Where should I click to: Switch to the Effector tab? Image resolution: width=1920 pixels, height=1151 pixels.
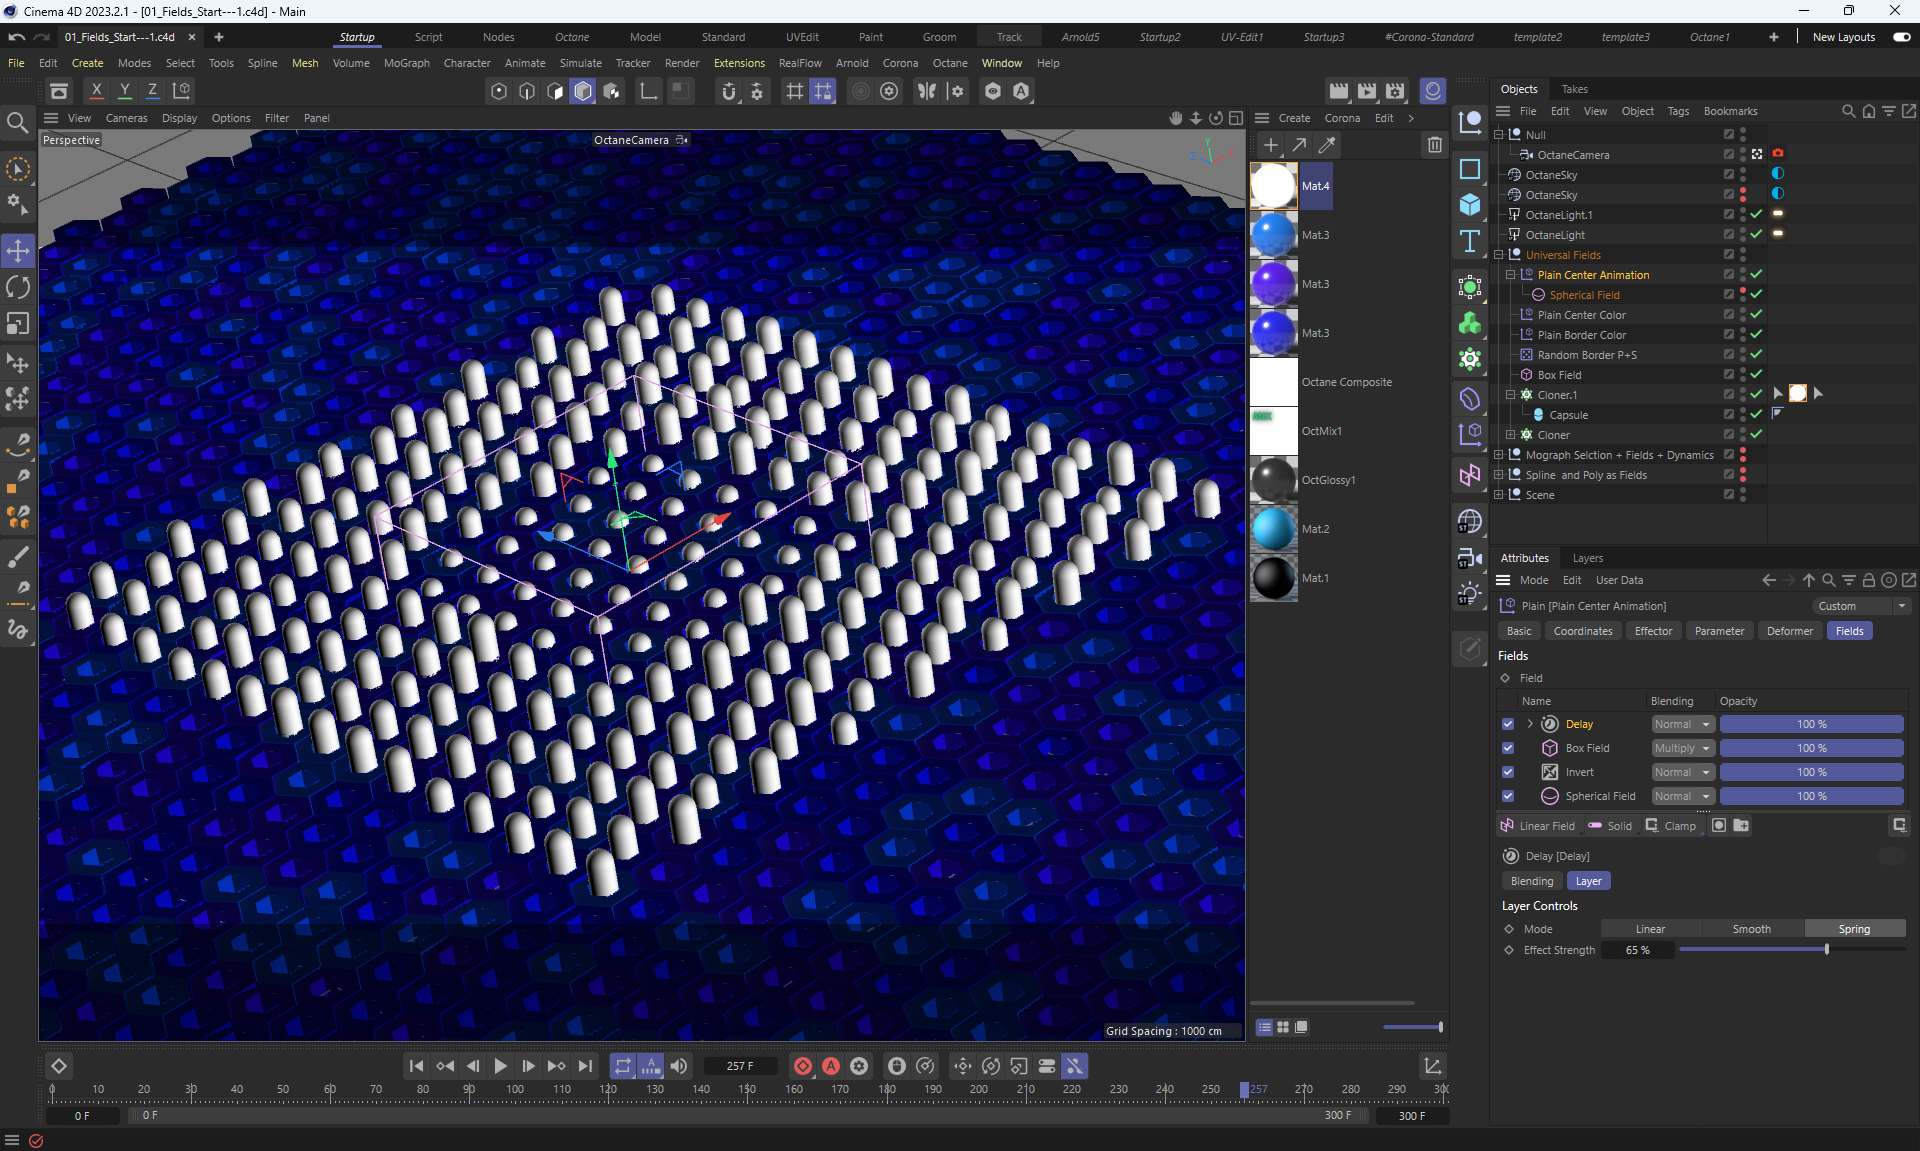[1652, 631]
